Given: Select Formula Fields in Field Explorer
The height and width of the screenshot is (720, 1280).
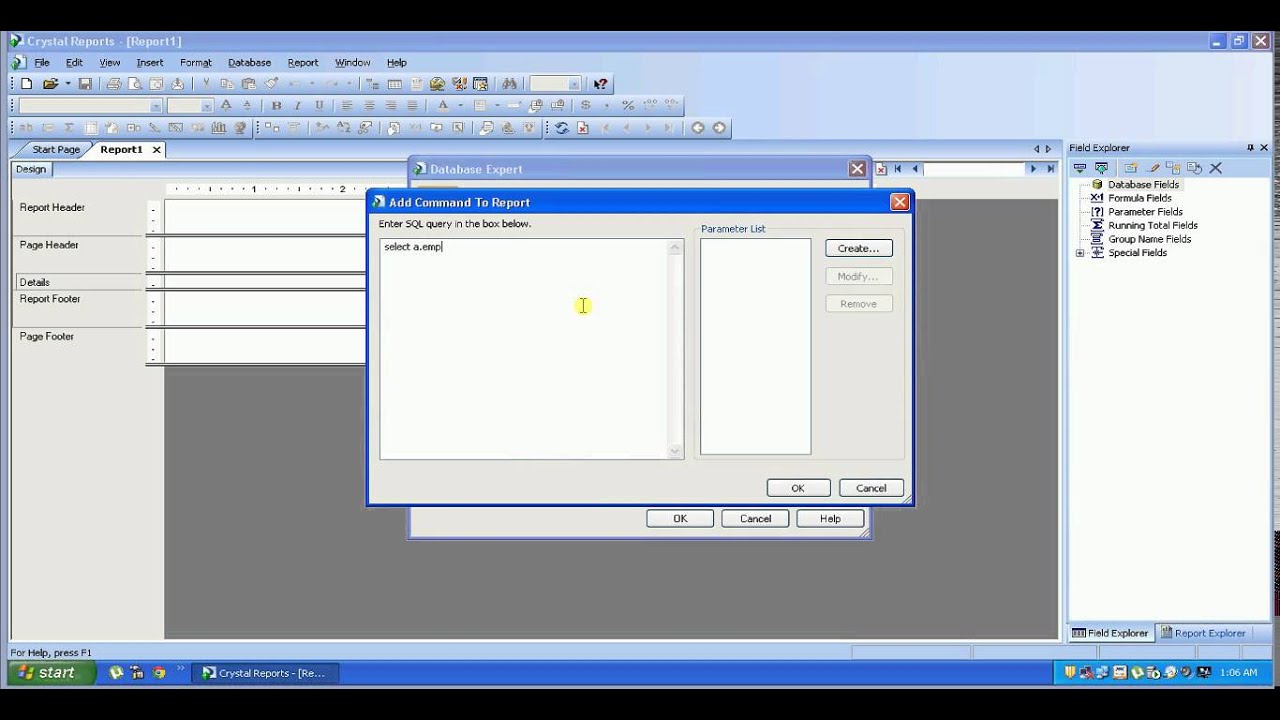Looking at the screenshot, I should click(x=1140, y=198).
